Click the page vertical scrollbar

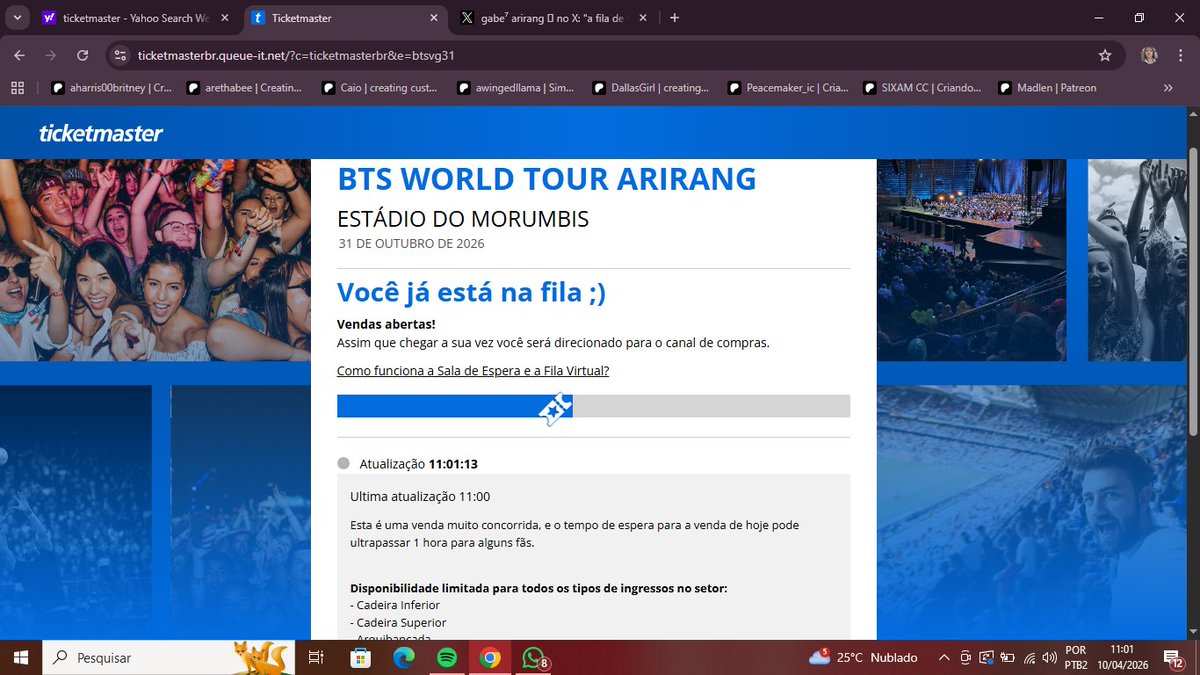click(x=1192, y=290)
